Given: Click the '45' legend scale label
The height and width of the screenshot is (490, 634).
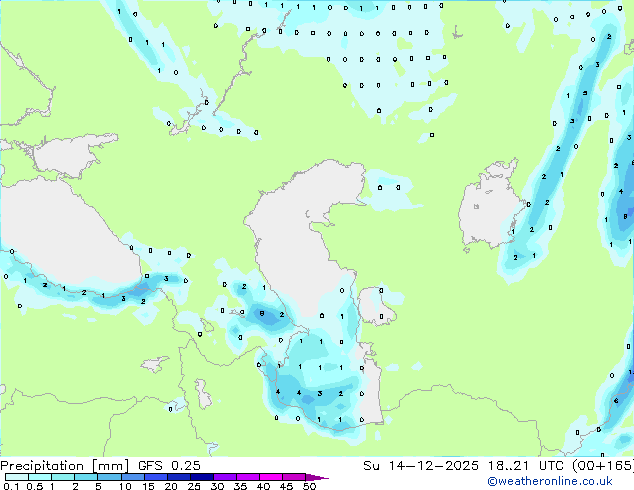Looking at the screenshot, I should pos(286,486).
